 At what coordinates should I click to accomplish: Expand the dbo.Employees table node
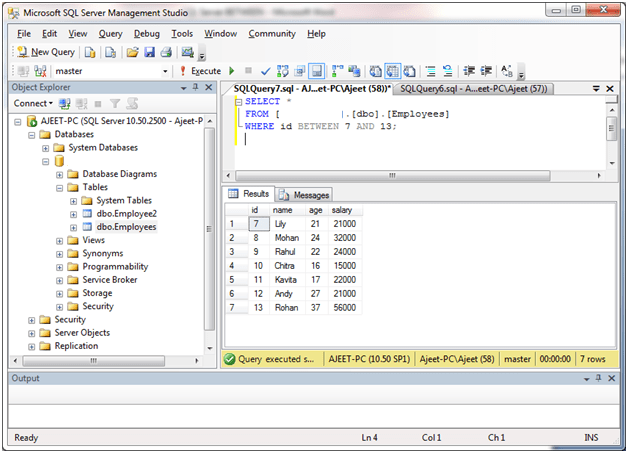[x=73, y=228]
